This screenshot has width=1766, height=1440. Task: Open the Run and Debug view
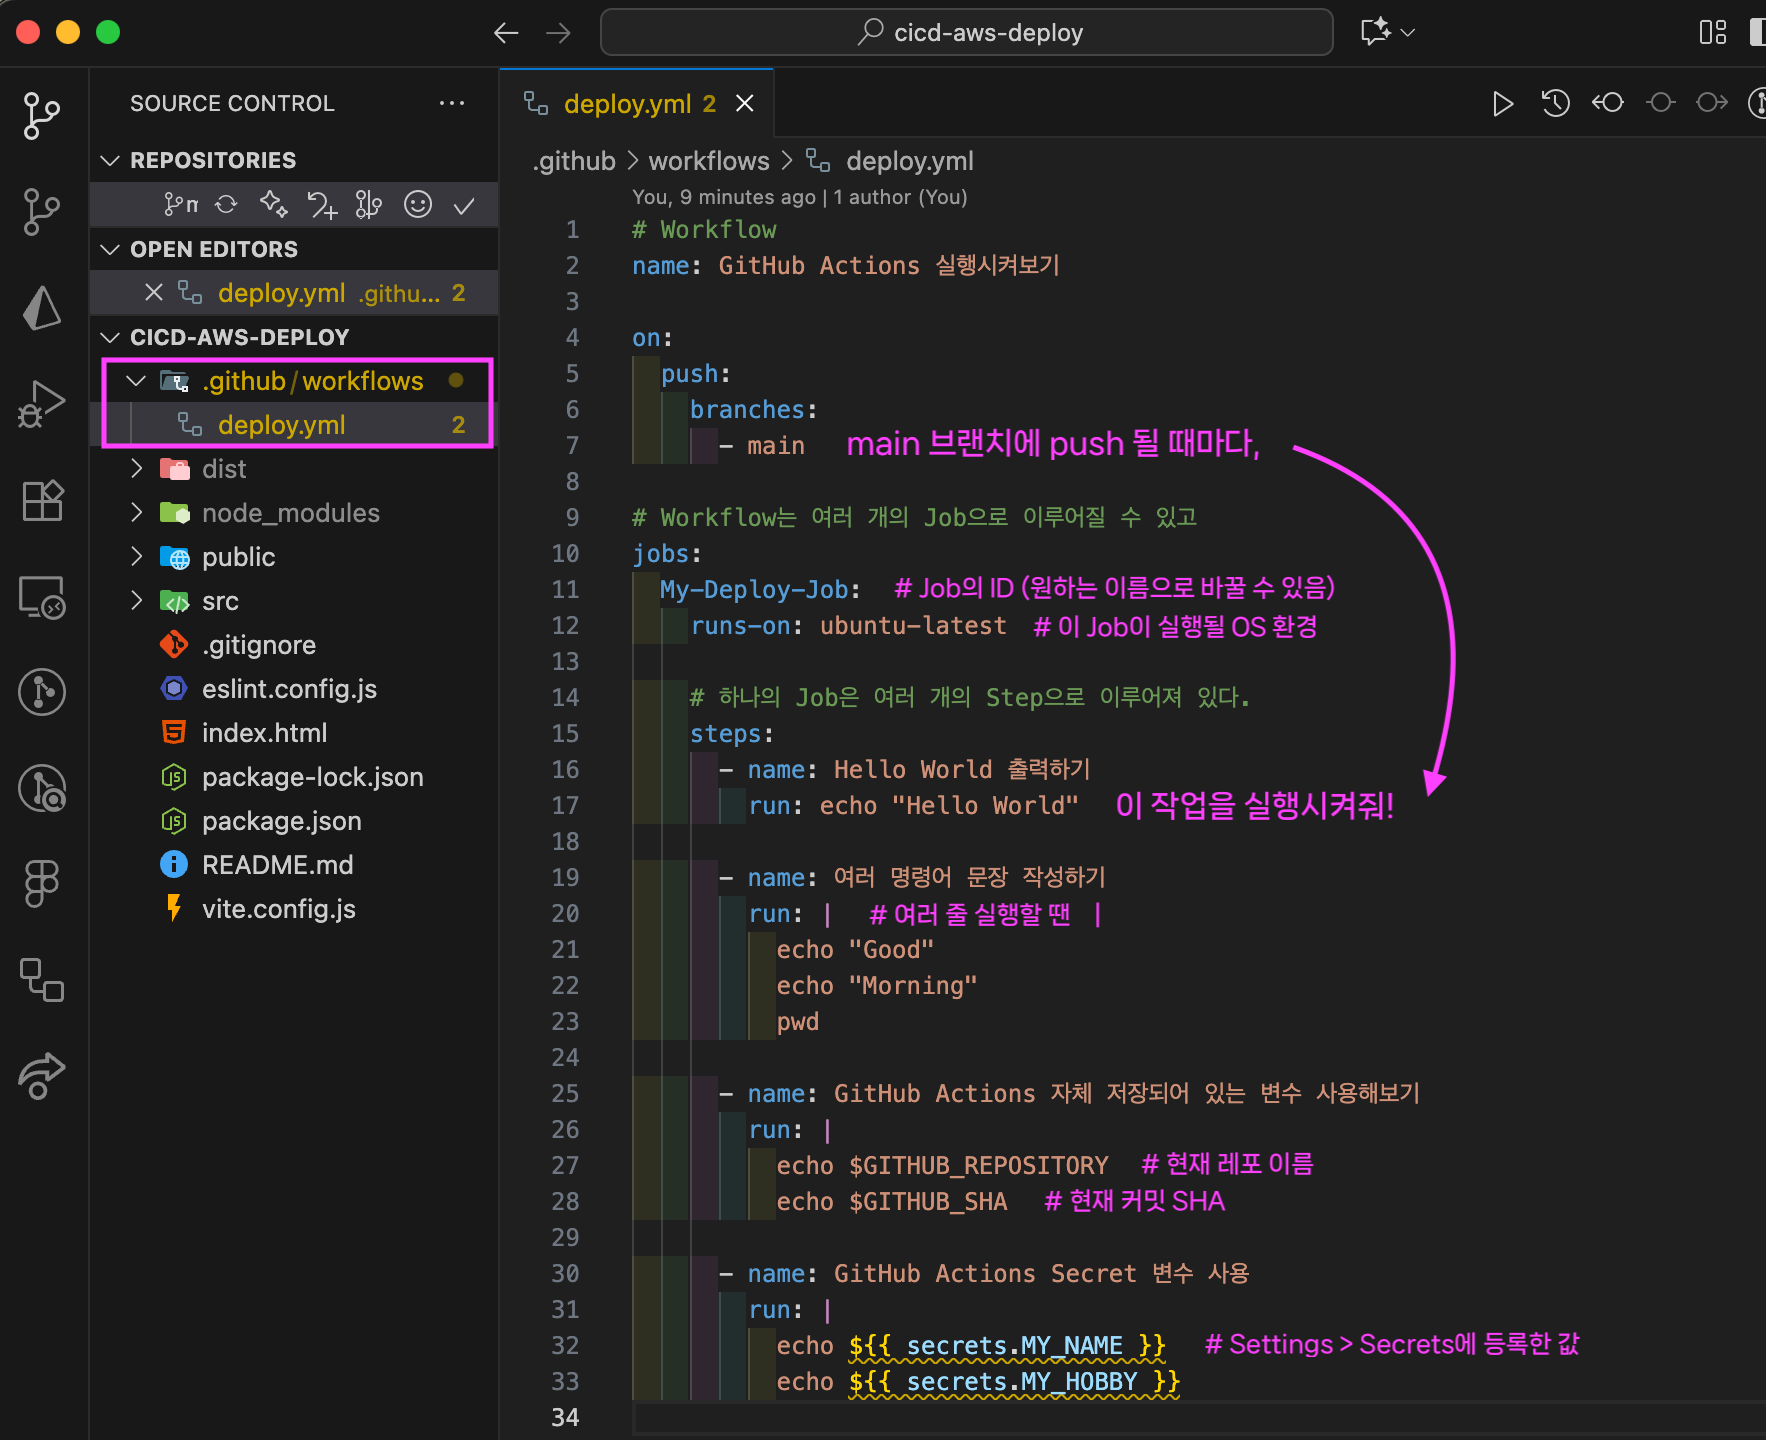tap(42, 404)
